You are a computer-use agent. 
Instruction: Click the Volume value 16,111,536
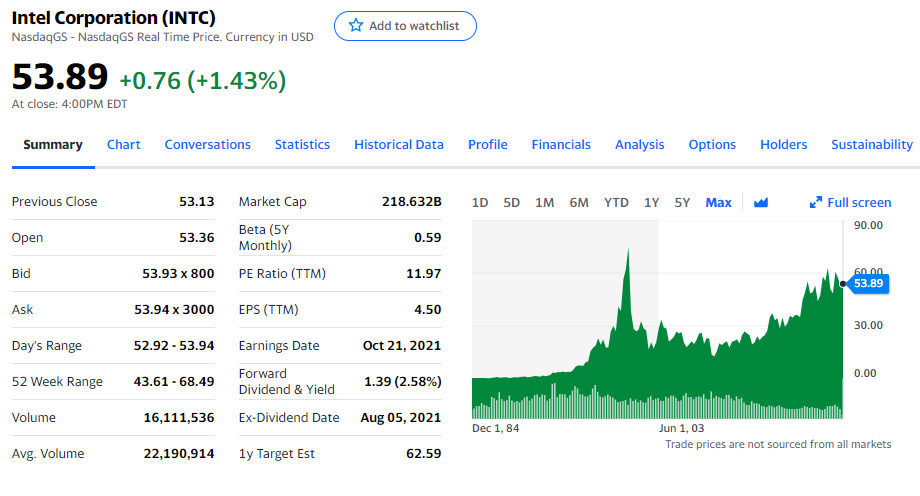click(x=179, y=417)
